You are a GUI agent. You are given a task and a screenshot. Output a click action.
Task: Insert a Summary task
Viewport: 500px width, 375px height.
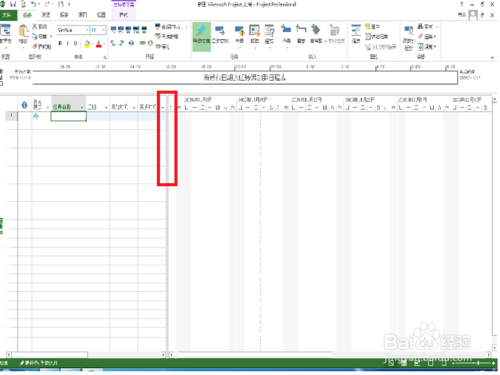click(301, 33)
